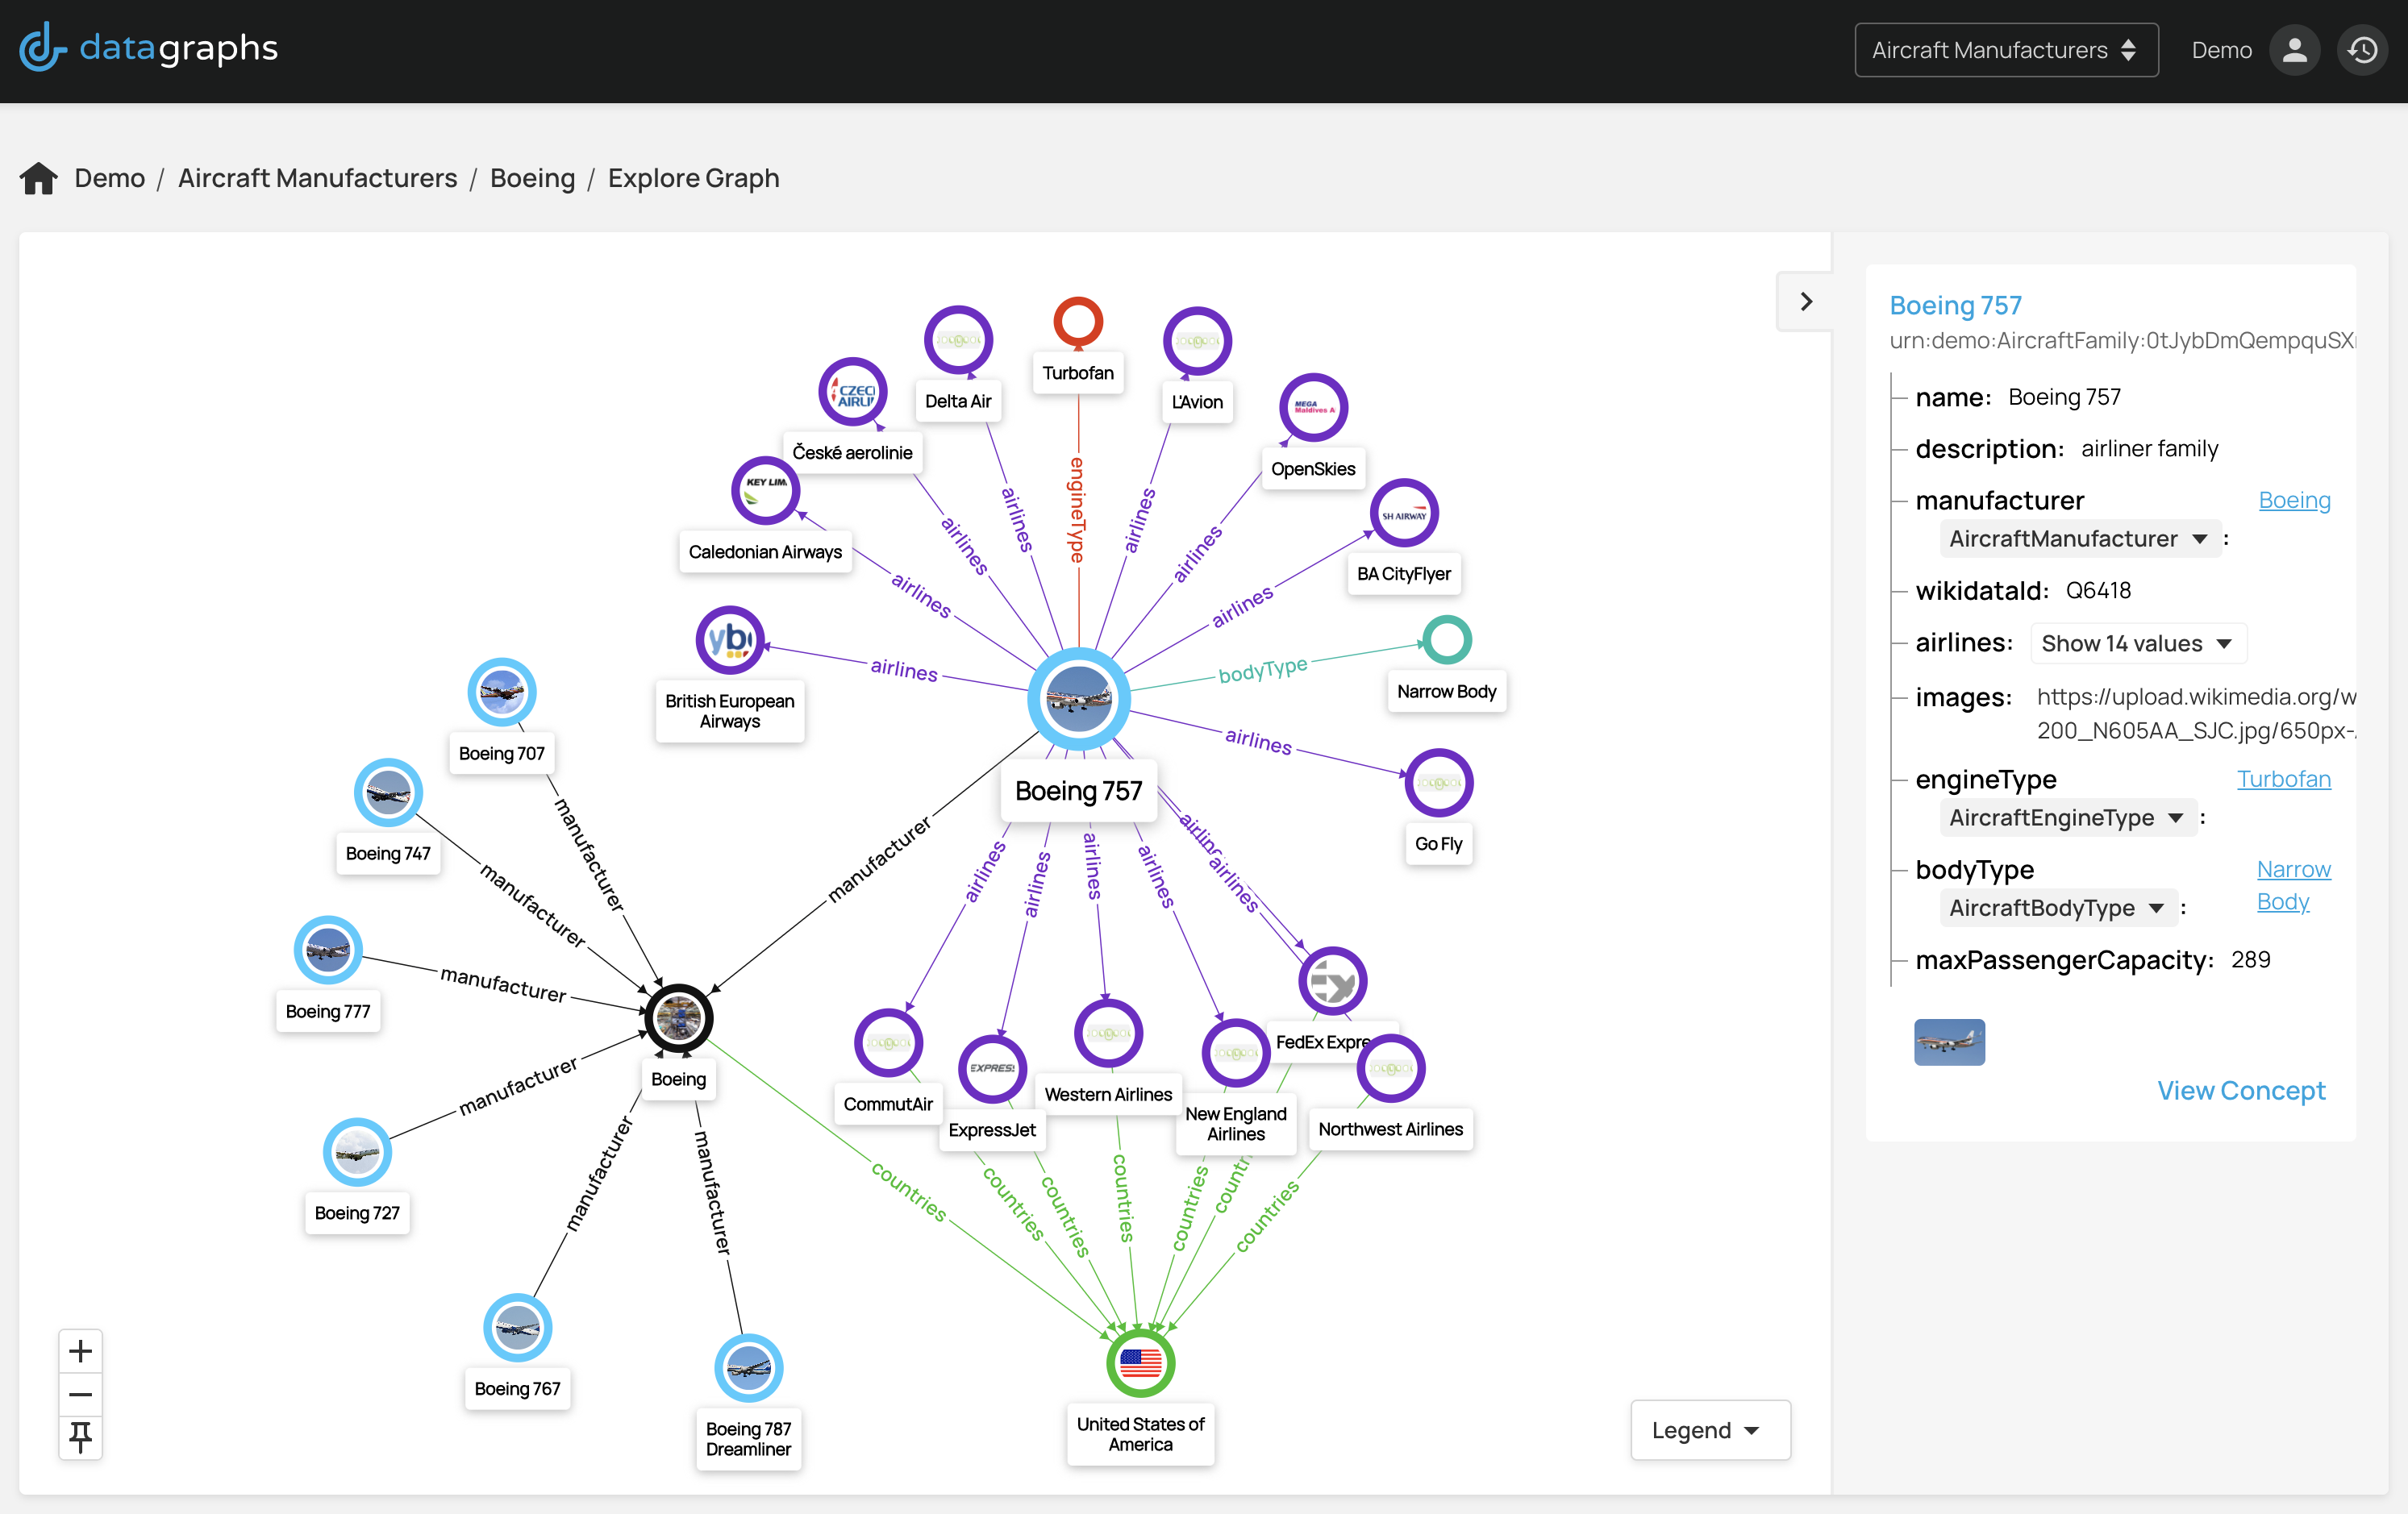Click the Boeing 757 thumbnail image
The image size is (2408, 1514).
tap(1948, 1042)
